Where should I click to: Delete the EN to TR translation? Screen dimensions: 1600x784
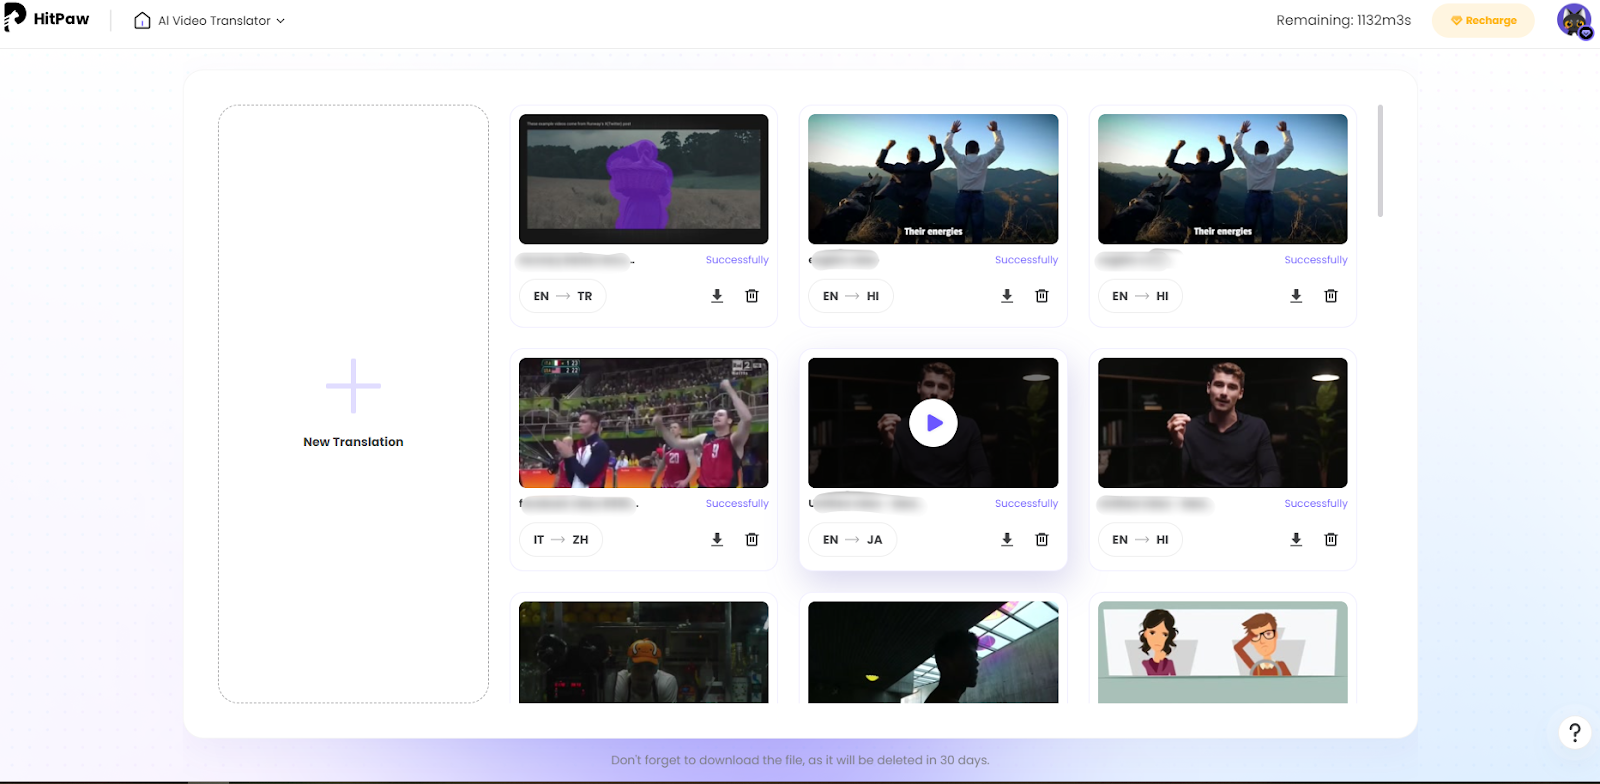point(752,296)
